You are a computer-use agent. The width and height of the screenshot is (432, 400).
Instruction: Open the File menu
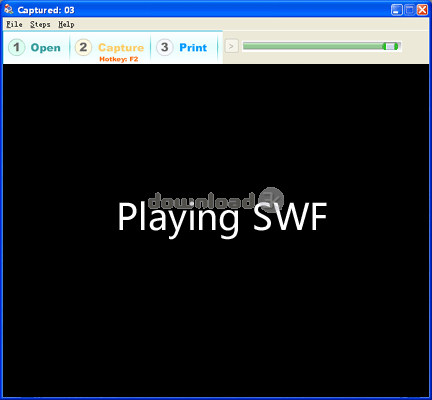click(14, 24)
